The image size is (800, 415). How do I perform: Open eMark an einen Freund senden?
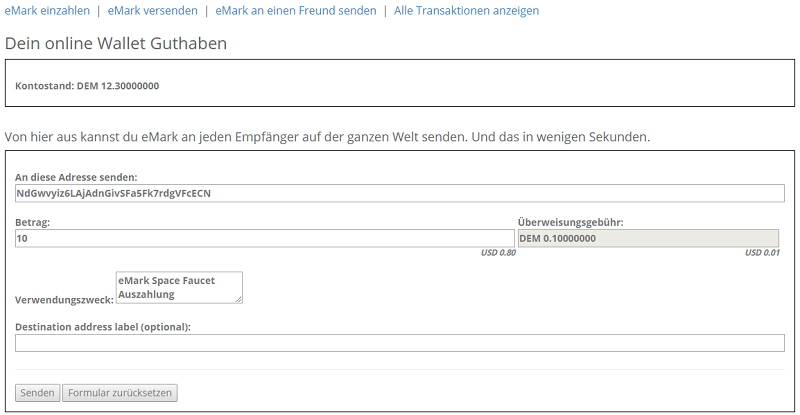tap(296, 11)
